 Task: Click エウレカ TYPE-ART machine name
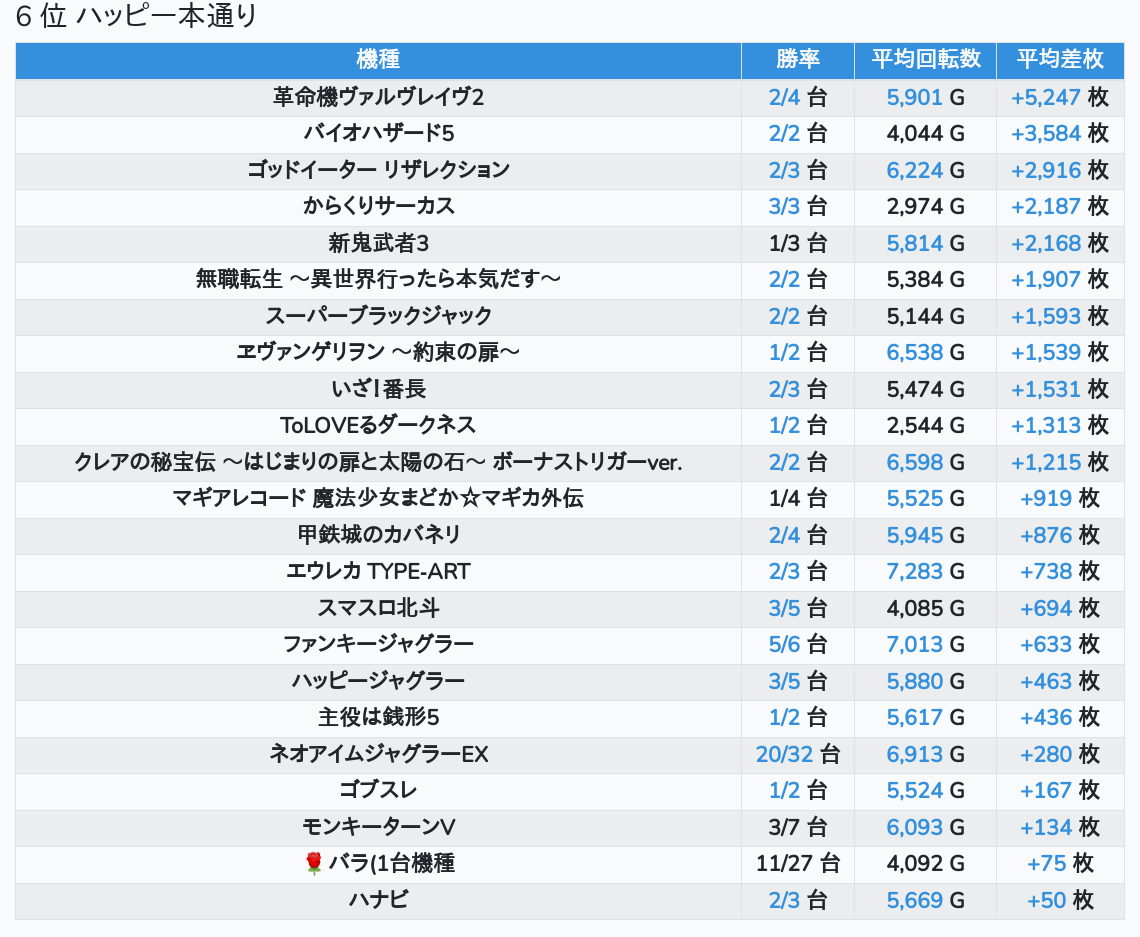click(x=378, y=571)
